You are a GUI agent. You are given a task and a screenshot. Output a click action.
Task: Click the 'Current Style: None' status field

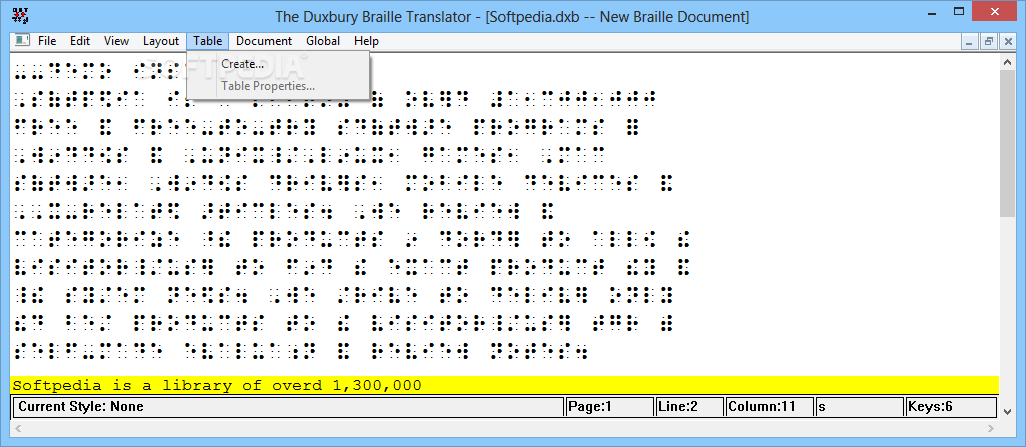coord(289,406)
